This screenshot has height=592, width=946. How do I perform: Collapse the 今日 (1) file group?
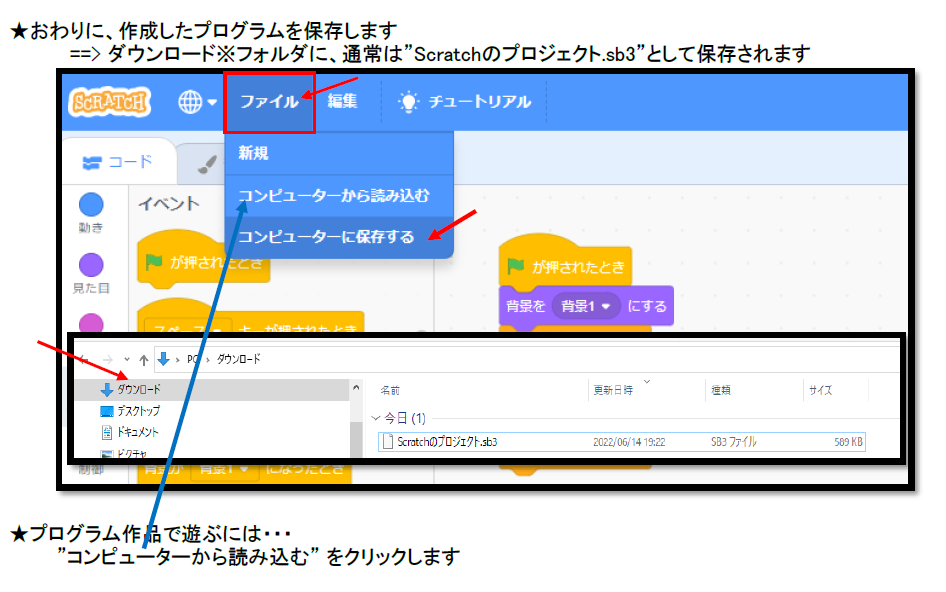(376, 418)
